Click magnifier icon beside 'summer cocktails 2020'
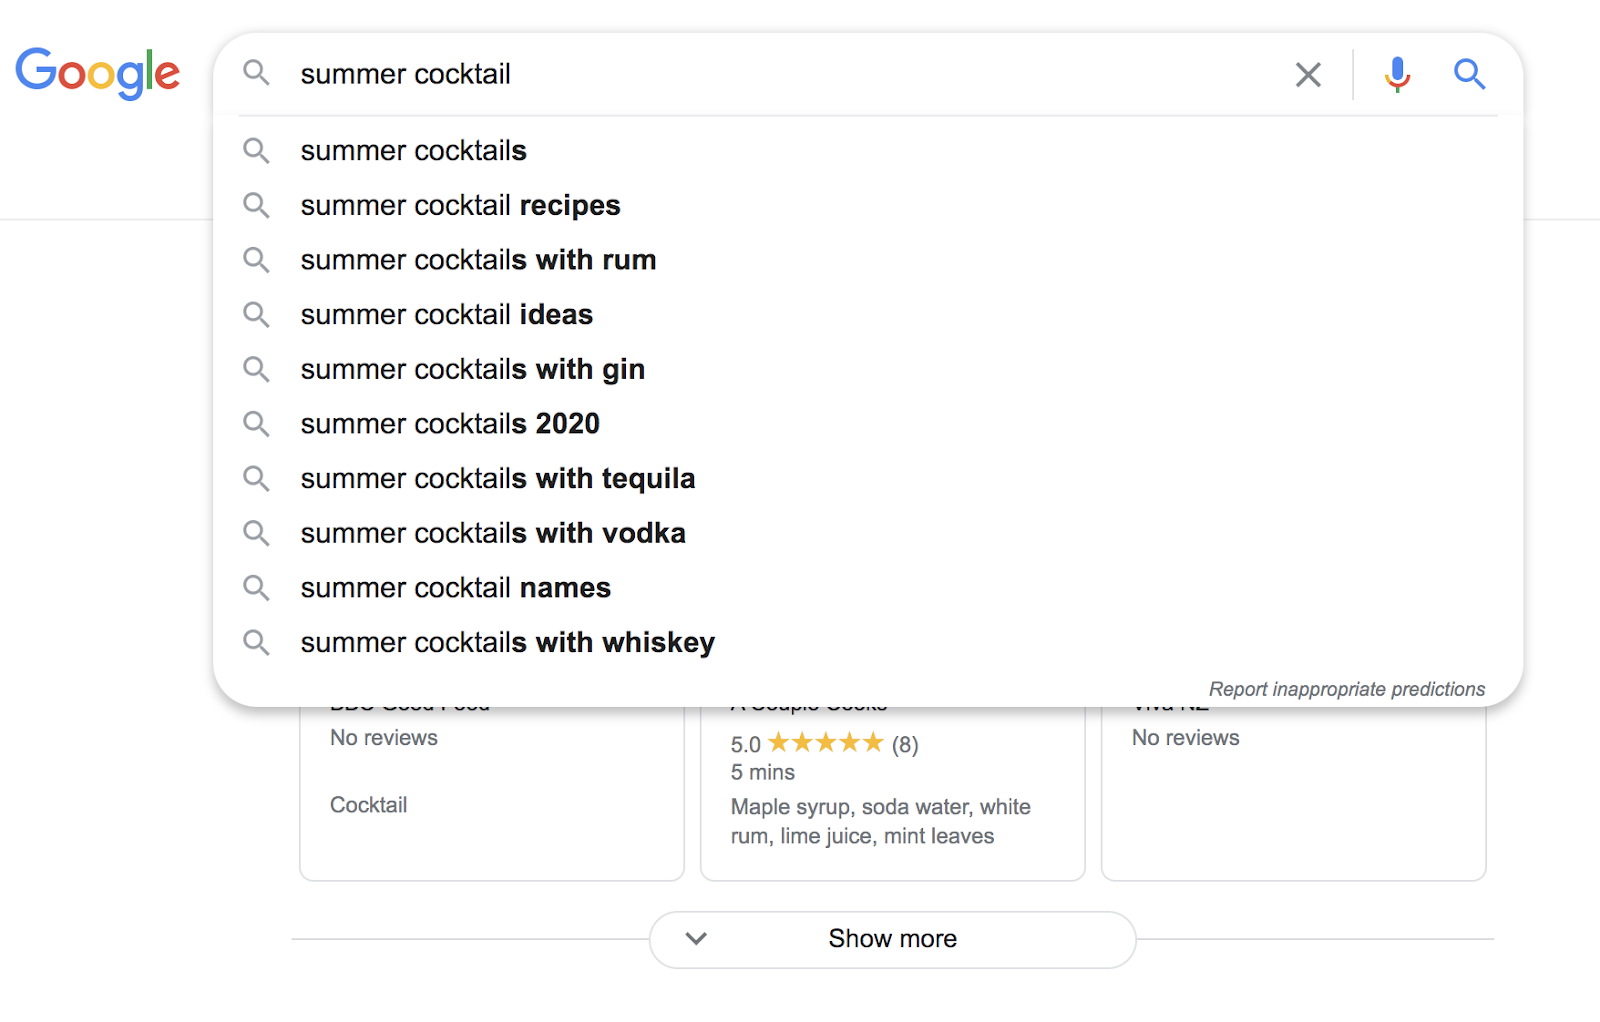This screenshot has height=1022, width=1600. (257, 424)
